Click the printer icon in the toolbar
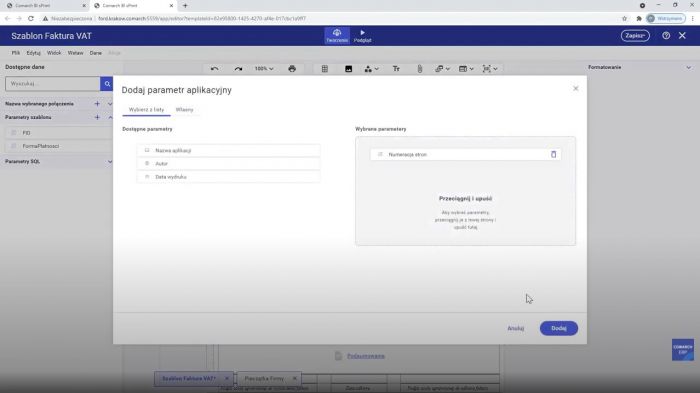Screen dimensions: 700x393 [x=292, y=69]
